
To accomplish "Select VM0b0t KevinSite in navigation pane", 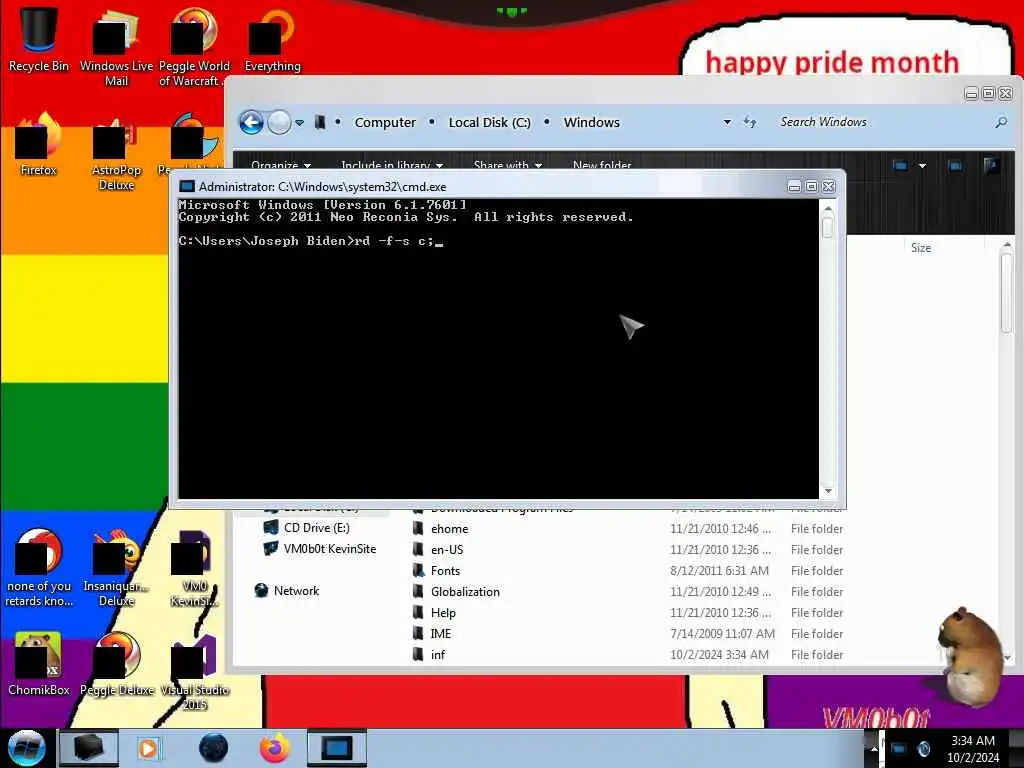I will point(320,549).
